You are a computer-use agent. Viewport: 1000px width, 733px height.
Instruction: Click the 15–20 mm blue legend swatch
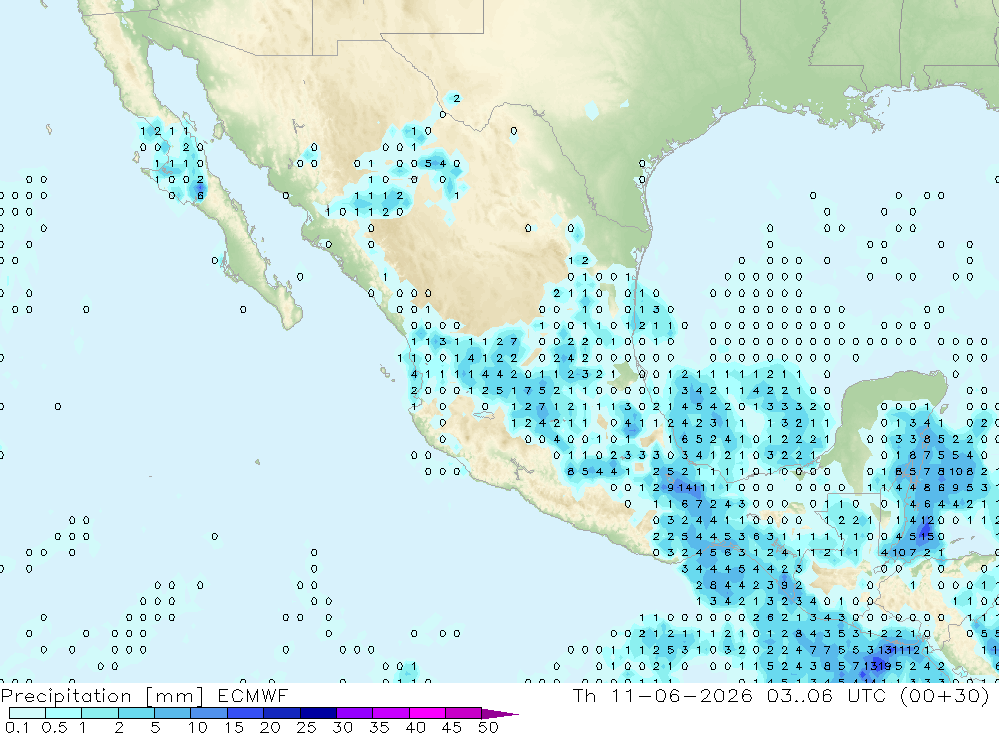[x=245, y=713]
